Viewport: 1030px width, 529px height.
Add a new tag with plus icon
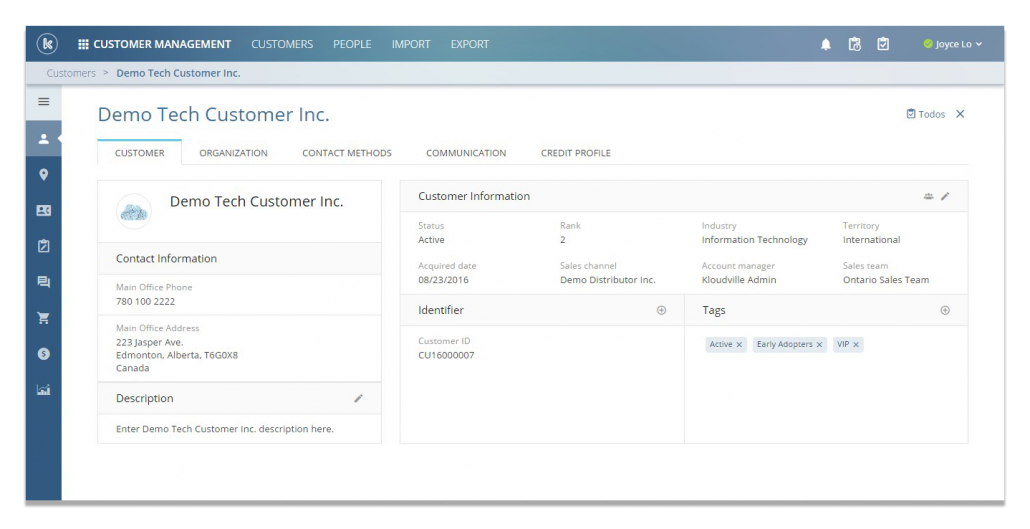click(x=945, y=310)
